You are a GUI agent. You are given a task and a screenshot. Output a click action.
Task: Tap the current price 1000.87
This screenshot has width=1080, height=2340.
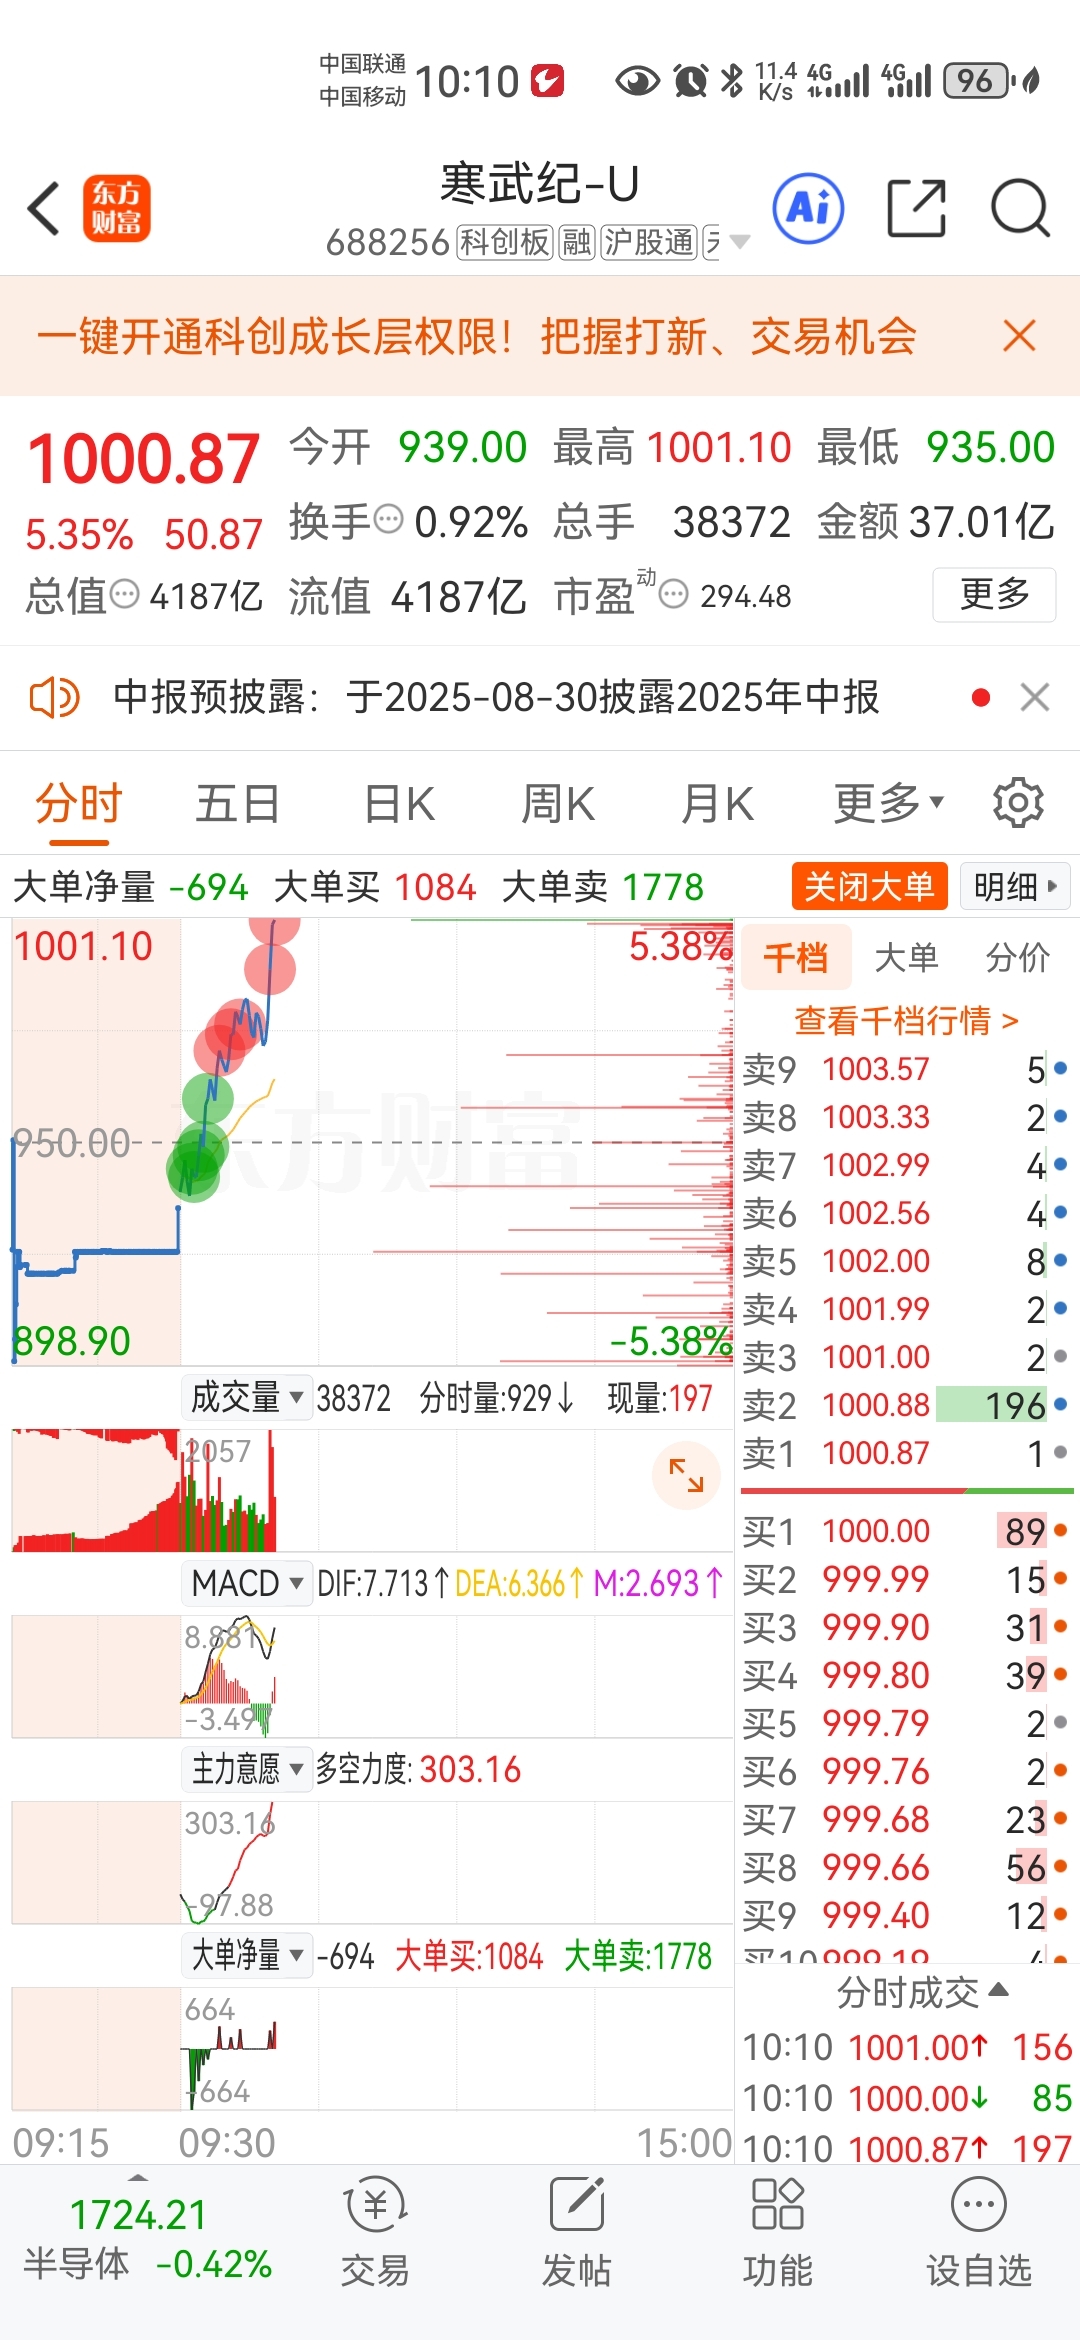[x=143, y=459]
